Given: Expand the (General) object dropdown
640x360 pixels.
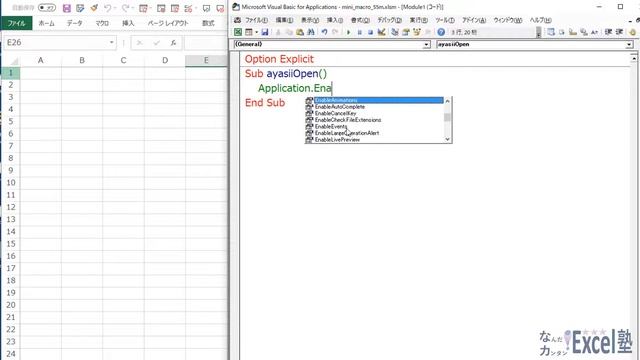Looking at the screenshot, I should 426,44.
